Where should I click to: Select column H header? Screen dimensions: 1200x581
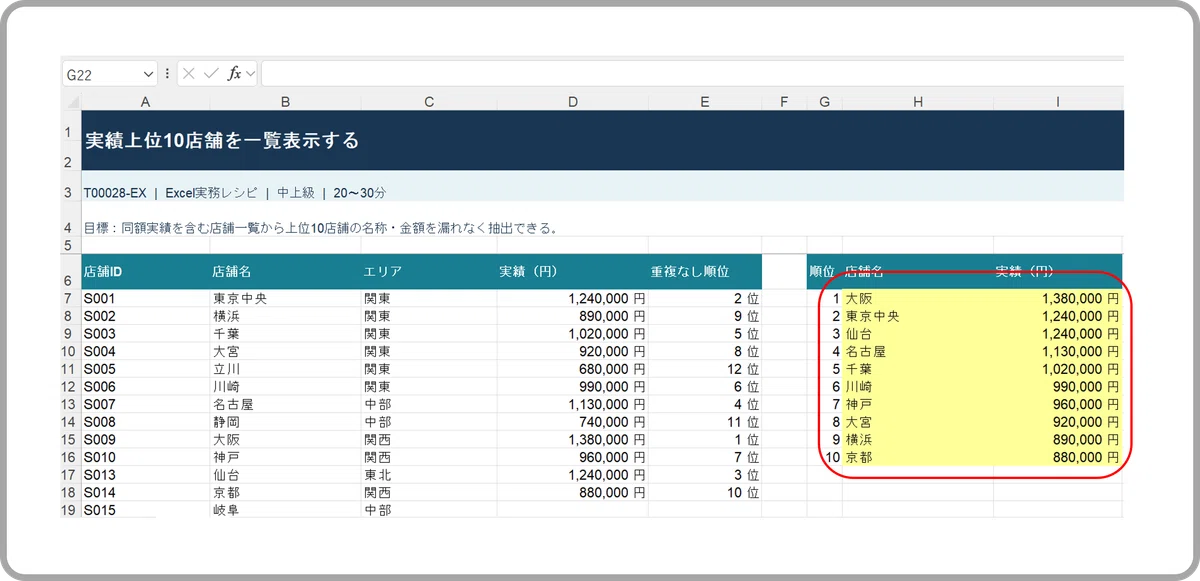click(917, 101)
